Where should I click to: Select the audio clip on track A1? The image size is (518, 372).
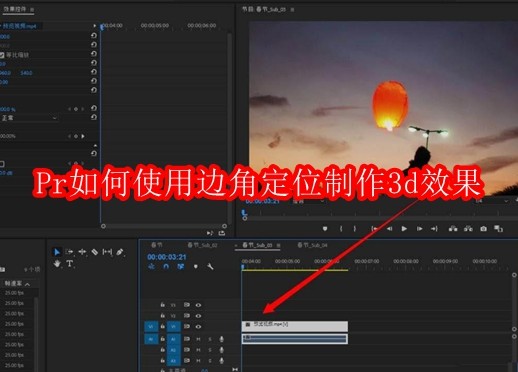click(x=295, y=339)
